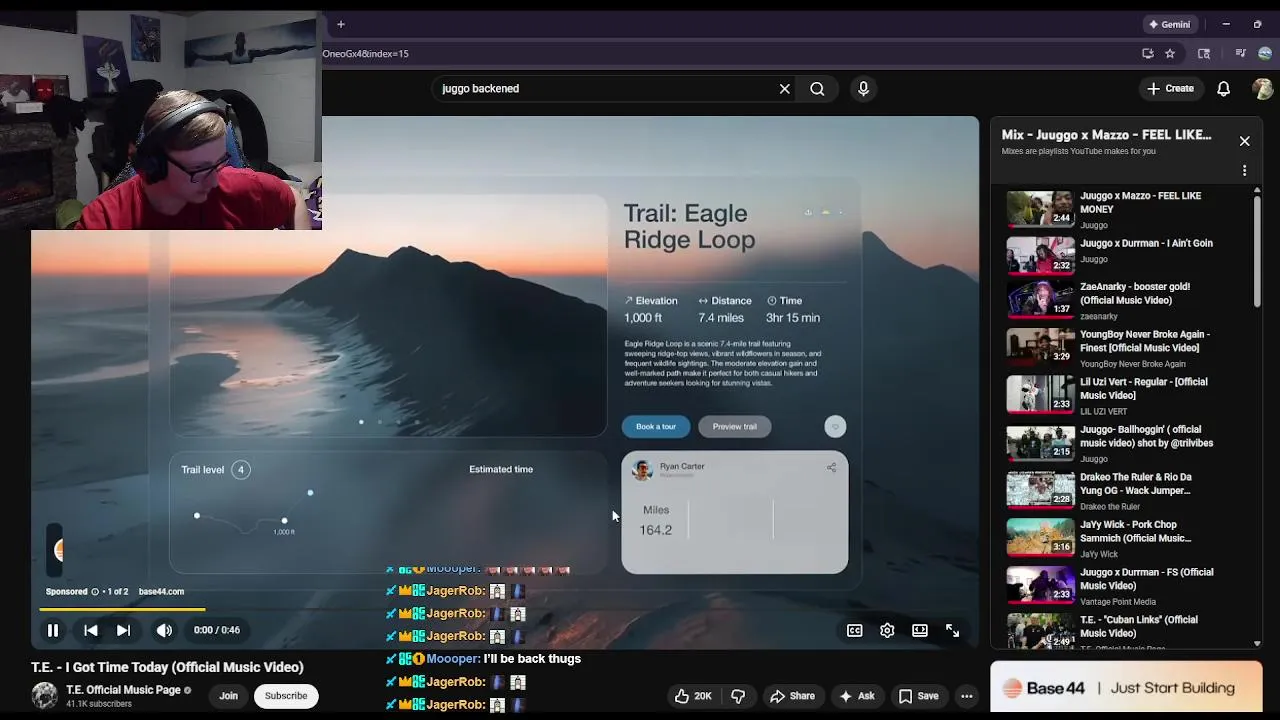This screenshot has height=720, width=1280.
Task: Open the player settings gear
Action: 887,630
